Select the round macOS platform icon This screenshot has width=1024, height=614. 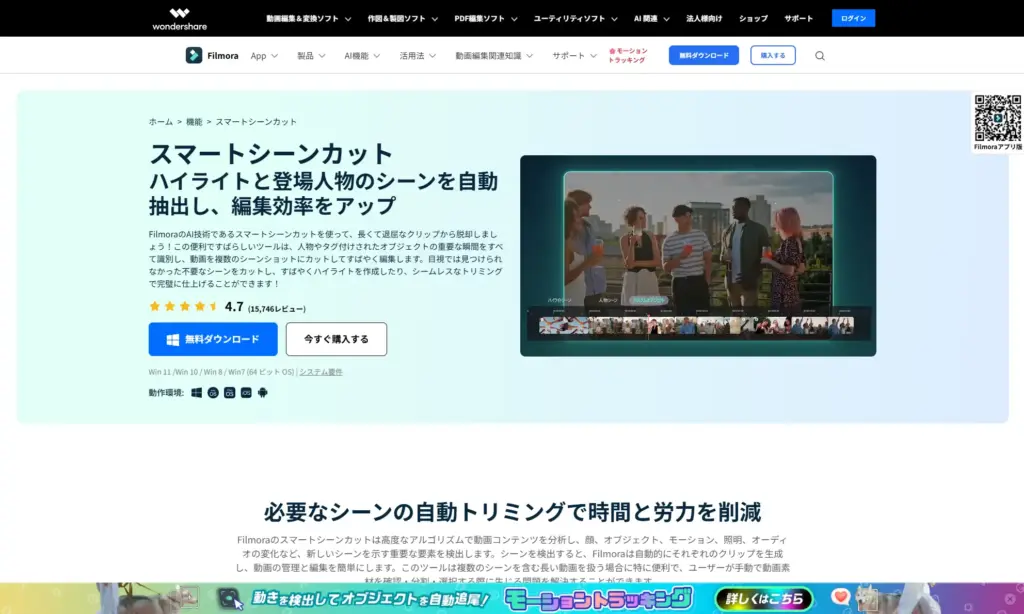pyautogui.click(x=213, y=393)
